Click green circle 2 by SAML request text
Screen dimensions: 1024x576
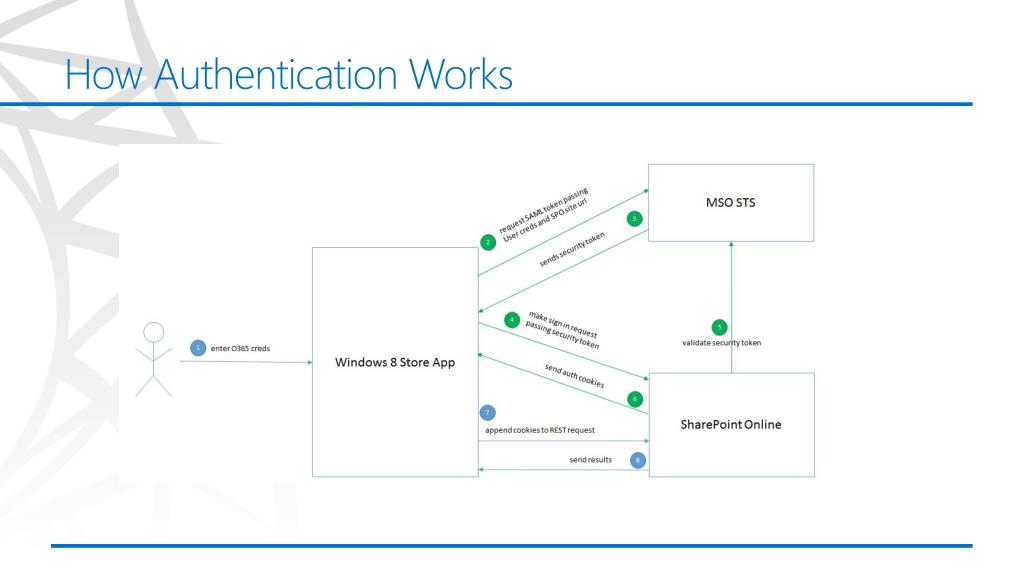488,242
